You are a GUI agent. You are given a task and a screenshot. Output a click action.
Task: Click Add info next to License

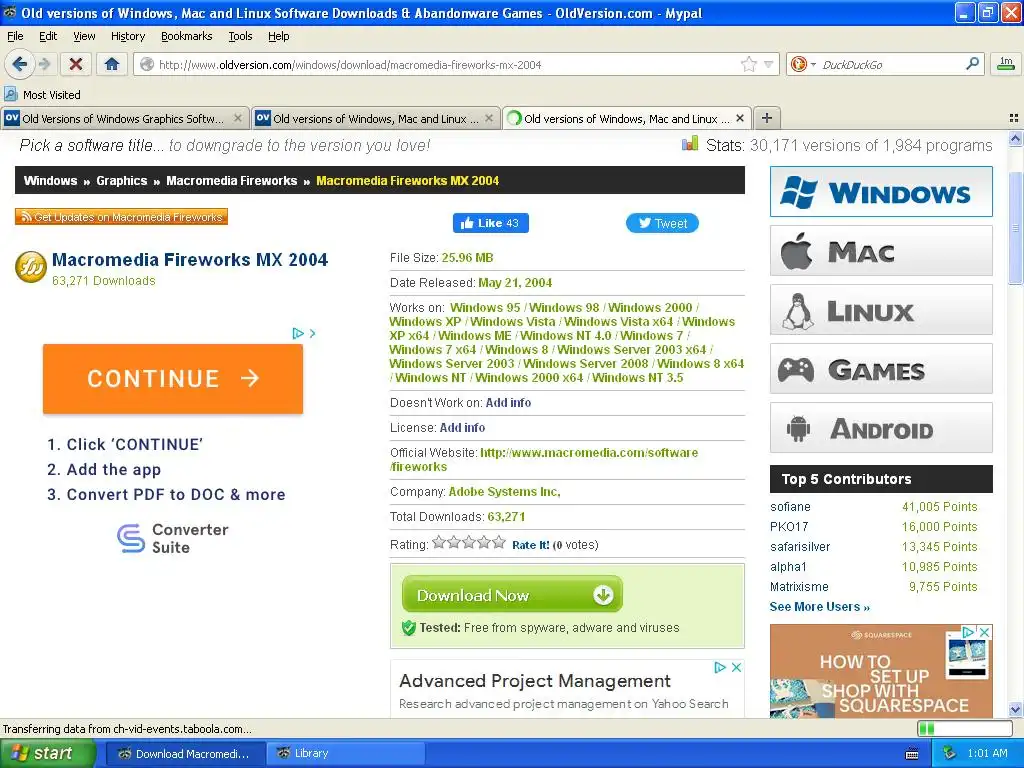point(462,427)
